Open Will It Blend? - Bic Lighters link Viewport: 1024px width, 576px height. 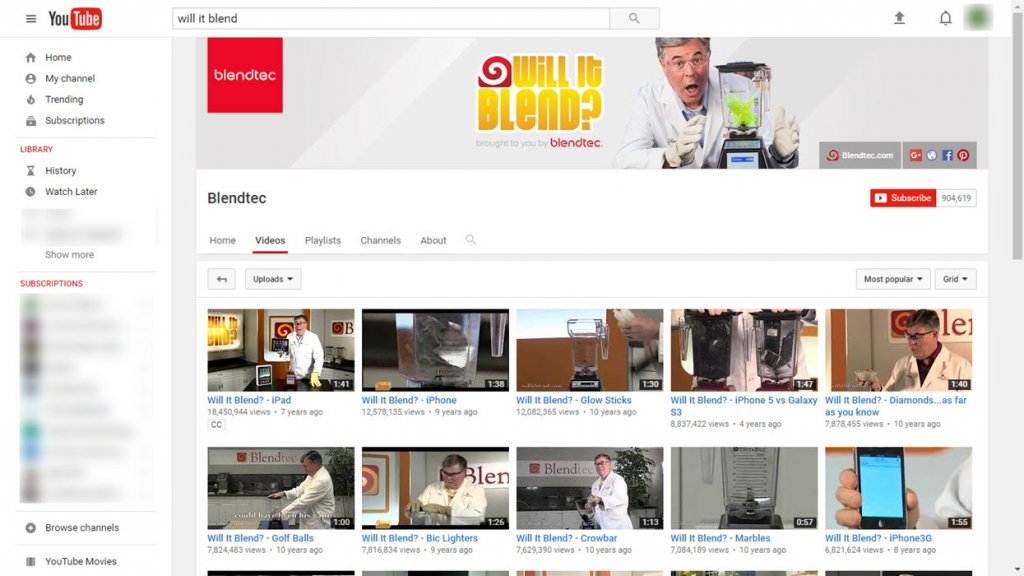pyautogui.click(x=419, y=538)
